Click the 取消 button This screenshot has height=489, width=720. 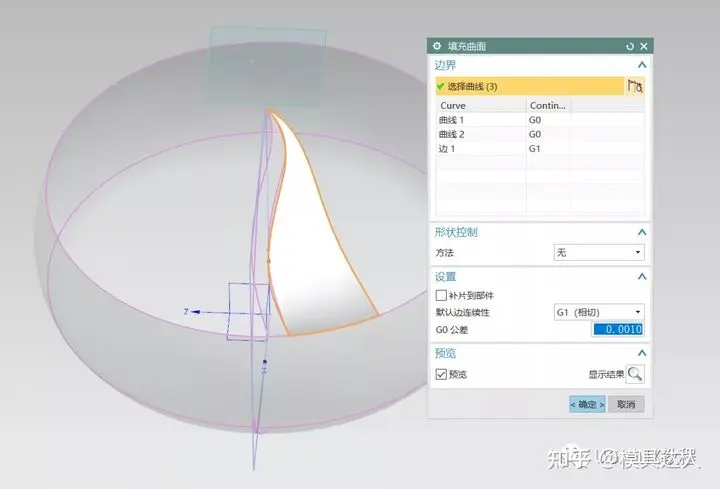click(x=626, y=404)
